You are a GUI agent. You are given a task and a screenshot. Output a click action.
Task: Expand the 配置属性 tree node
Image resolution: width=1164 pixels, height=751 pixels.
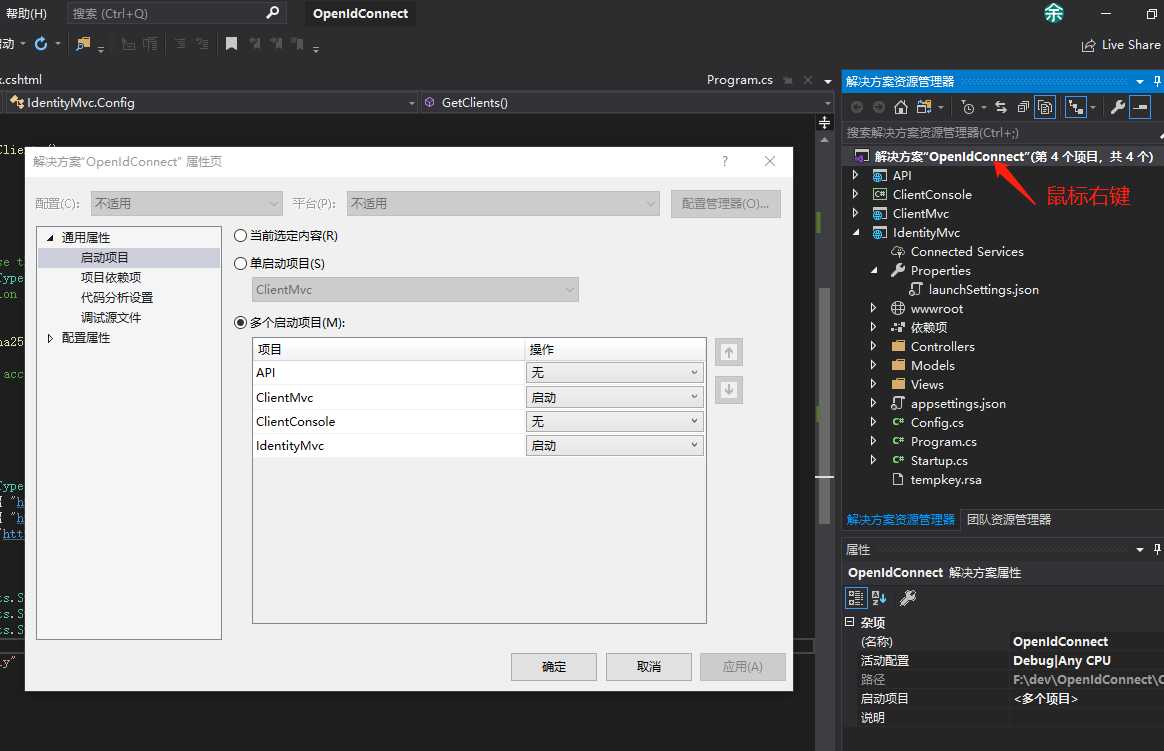50,338
